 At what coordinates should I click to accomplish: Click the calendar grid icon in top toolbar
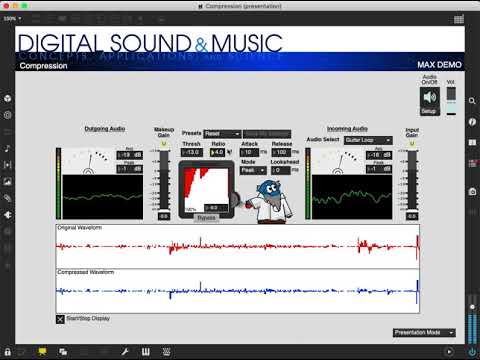[459, 19]
